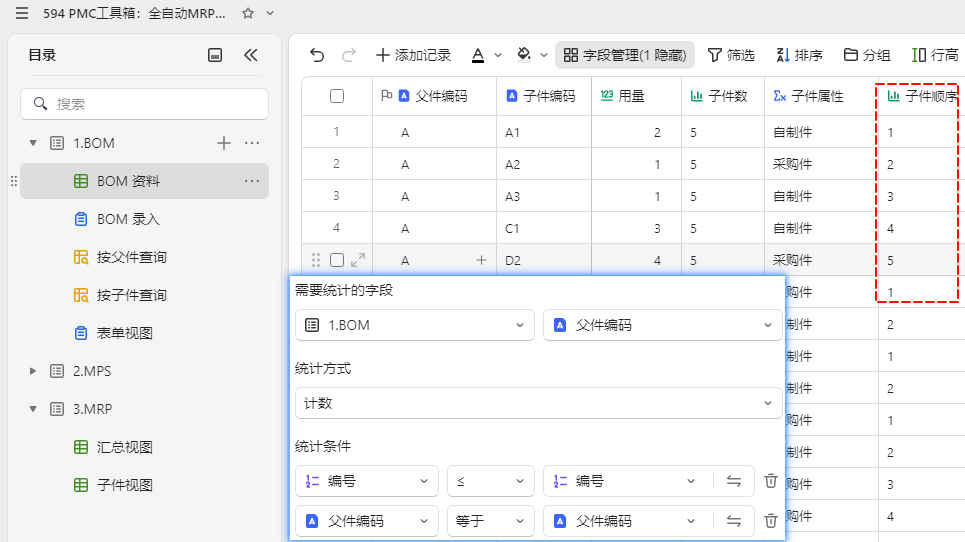965x542 pixels.
Task: Open the 父件编码 field dropdown under 需要统计的字段
Action: point(663,325)
